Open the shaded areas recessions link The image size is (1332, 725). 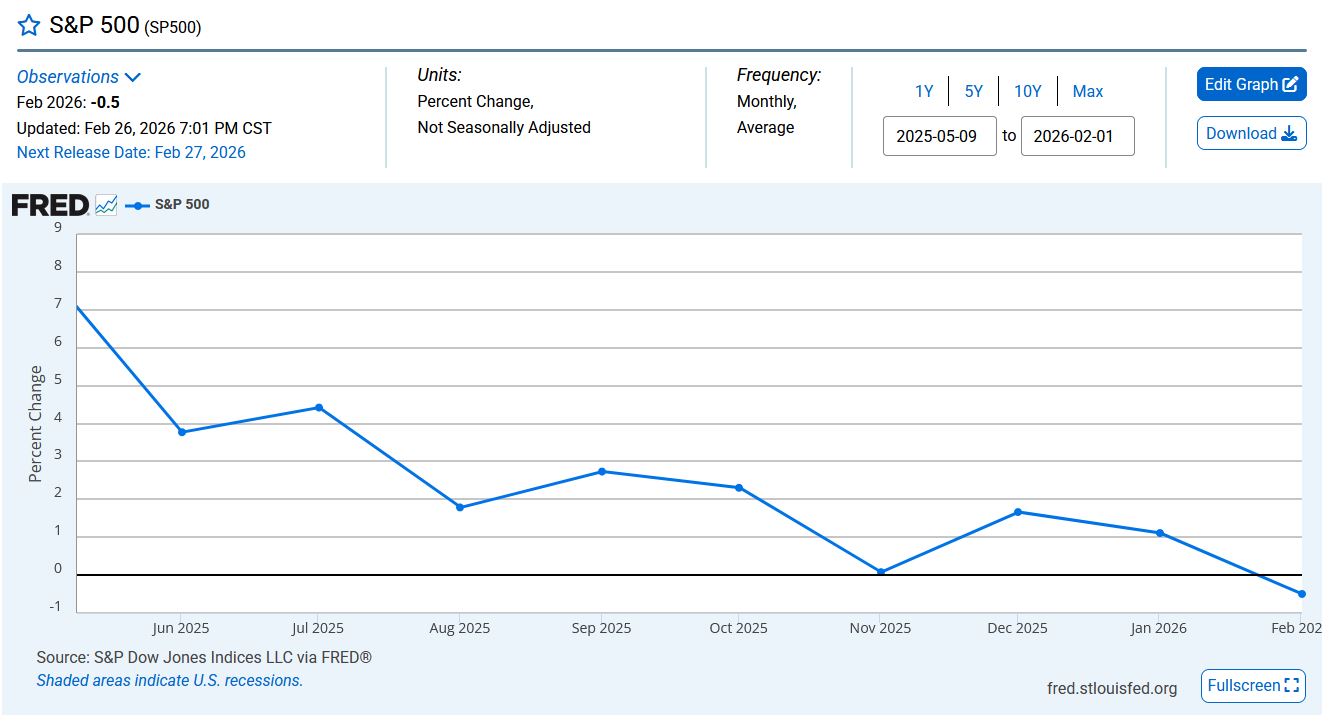(169, 680)
